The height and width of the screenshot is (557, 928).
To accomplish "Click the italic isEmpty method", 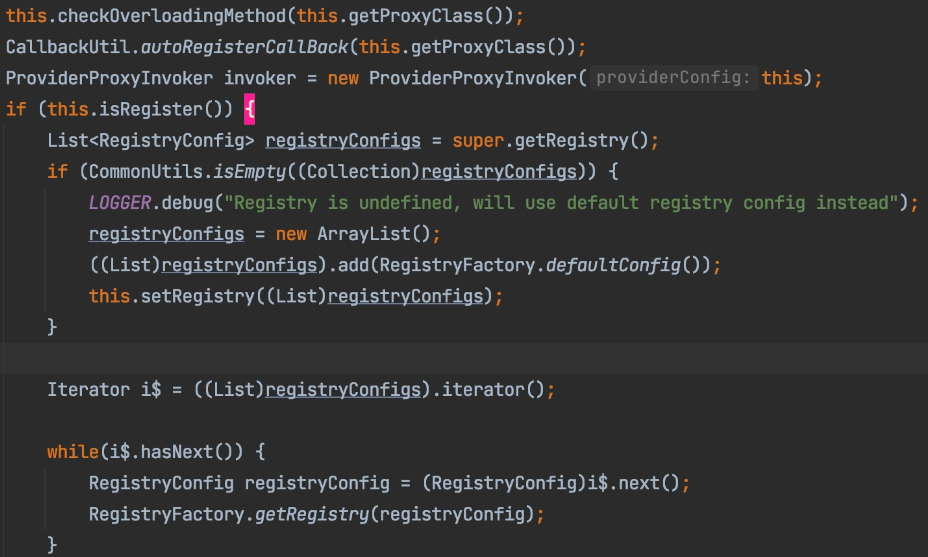I will click(250, 172).
